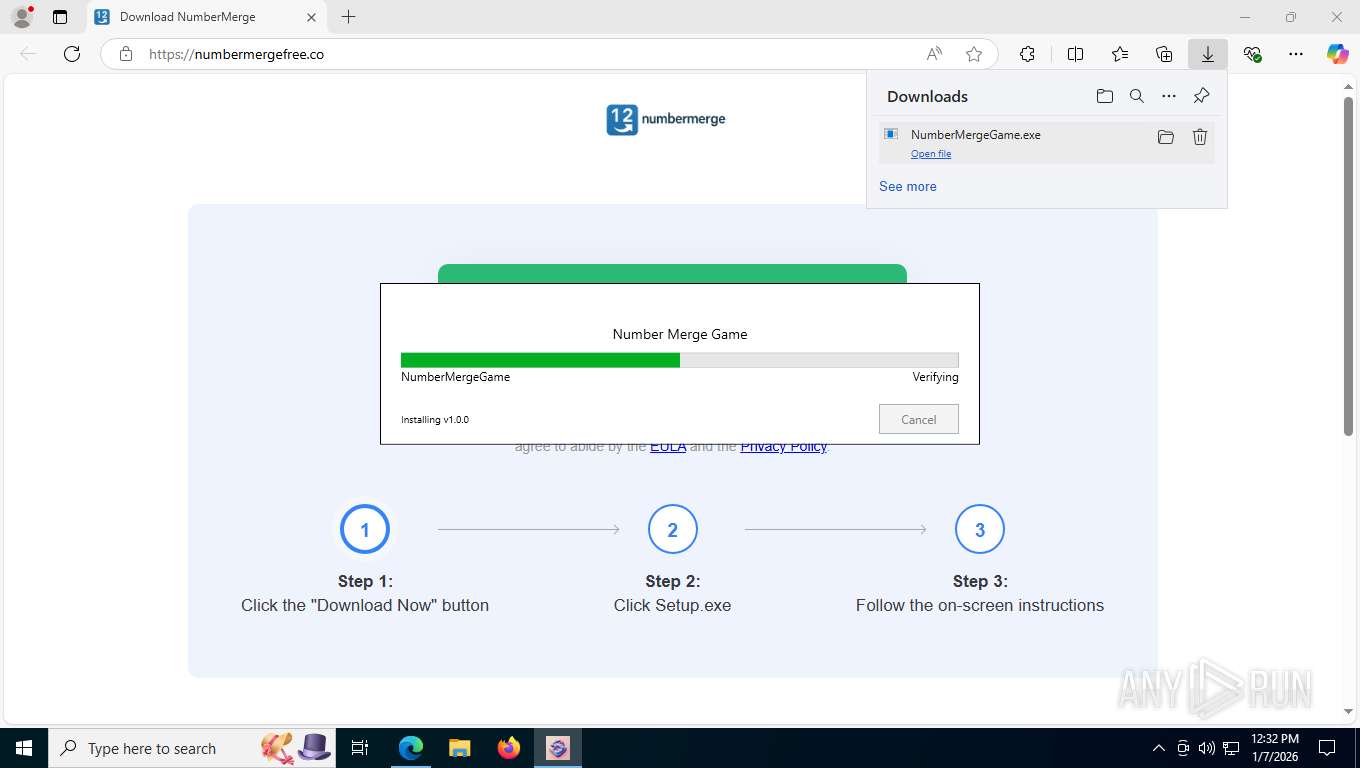
Task: Open a new tab with plus icon
Action: 348,17
